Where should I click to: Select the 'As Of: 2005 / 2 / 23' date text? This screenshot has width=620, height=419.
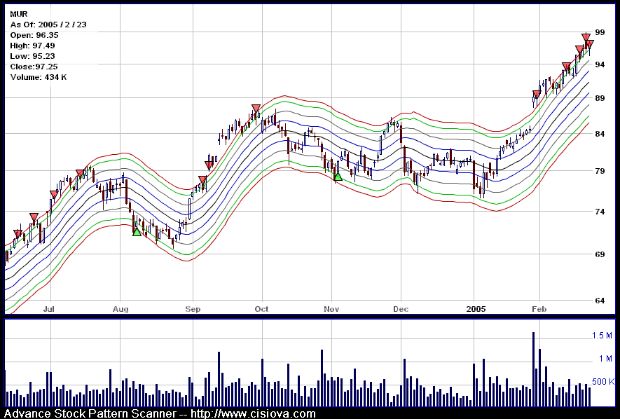[x=48, y=25]
